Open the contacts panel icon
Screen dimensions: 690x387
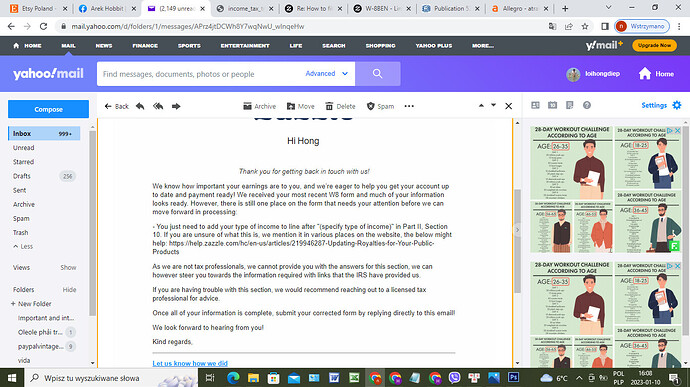click(535, 105)
